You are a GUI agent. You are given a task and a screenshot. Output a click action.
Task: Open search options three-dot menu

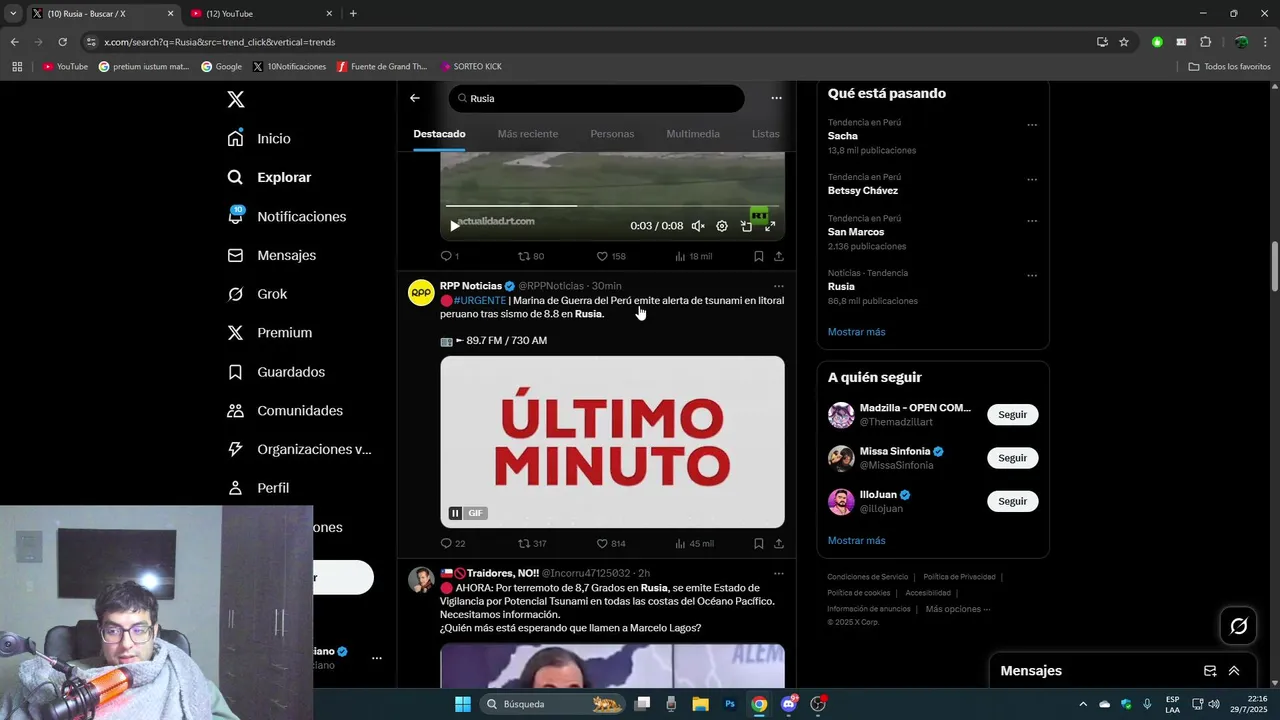(x=776, y=98)
